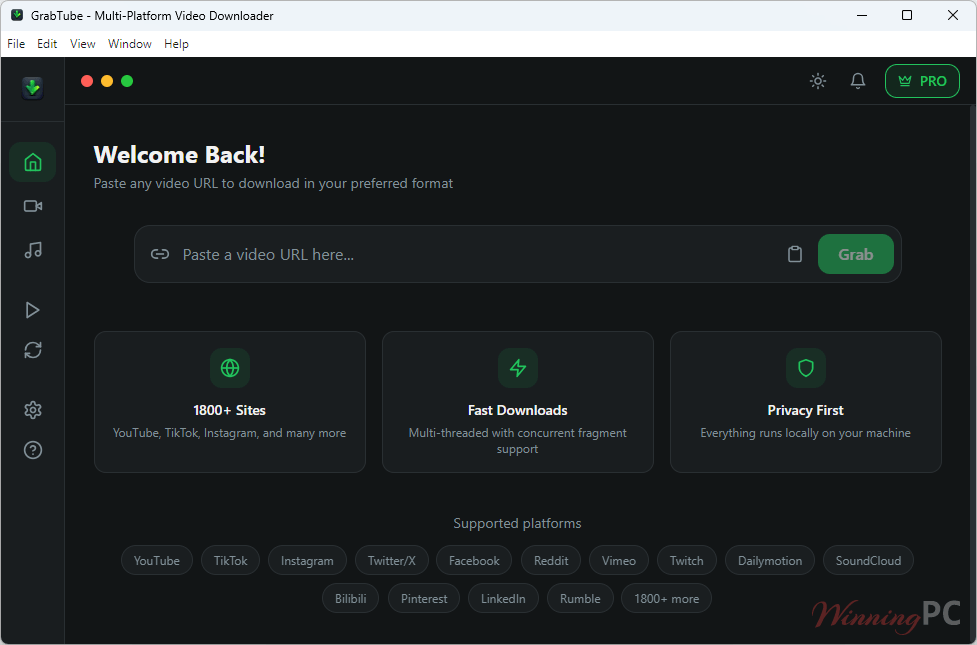The height and width of the screenshot is (645, 977).
Task: Open the Edit menu
Action: click(47, 44)
